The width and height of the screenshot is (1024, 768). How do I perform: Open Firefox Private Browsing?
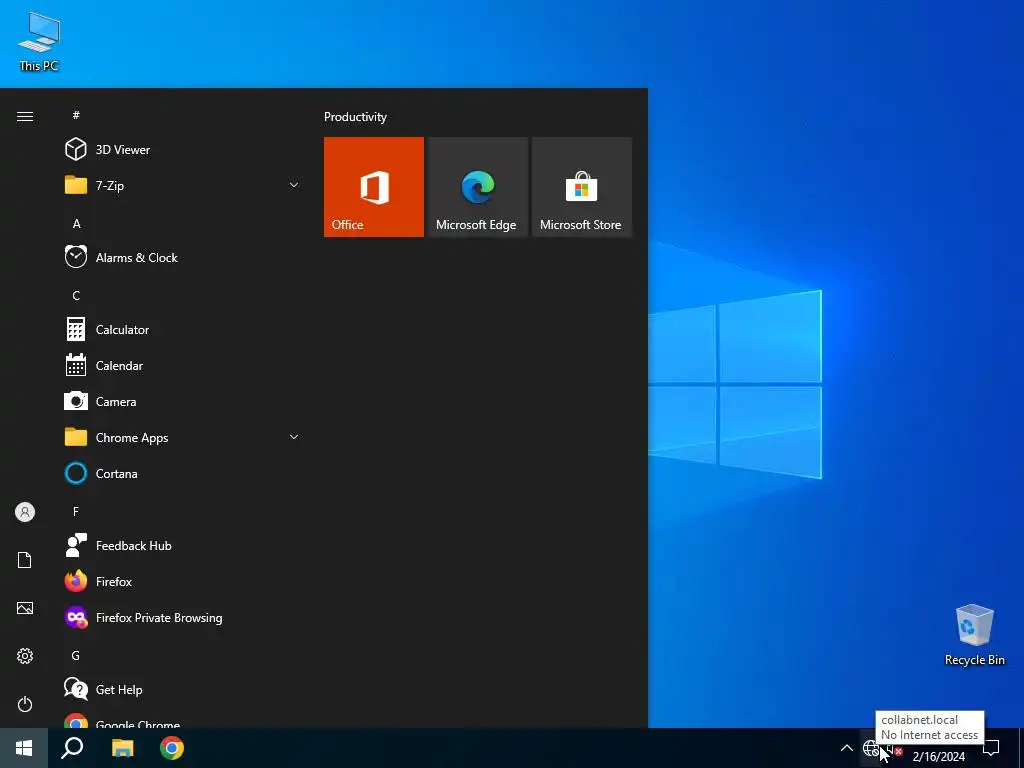tap(183, 617)
